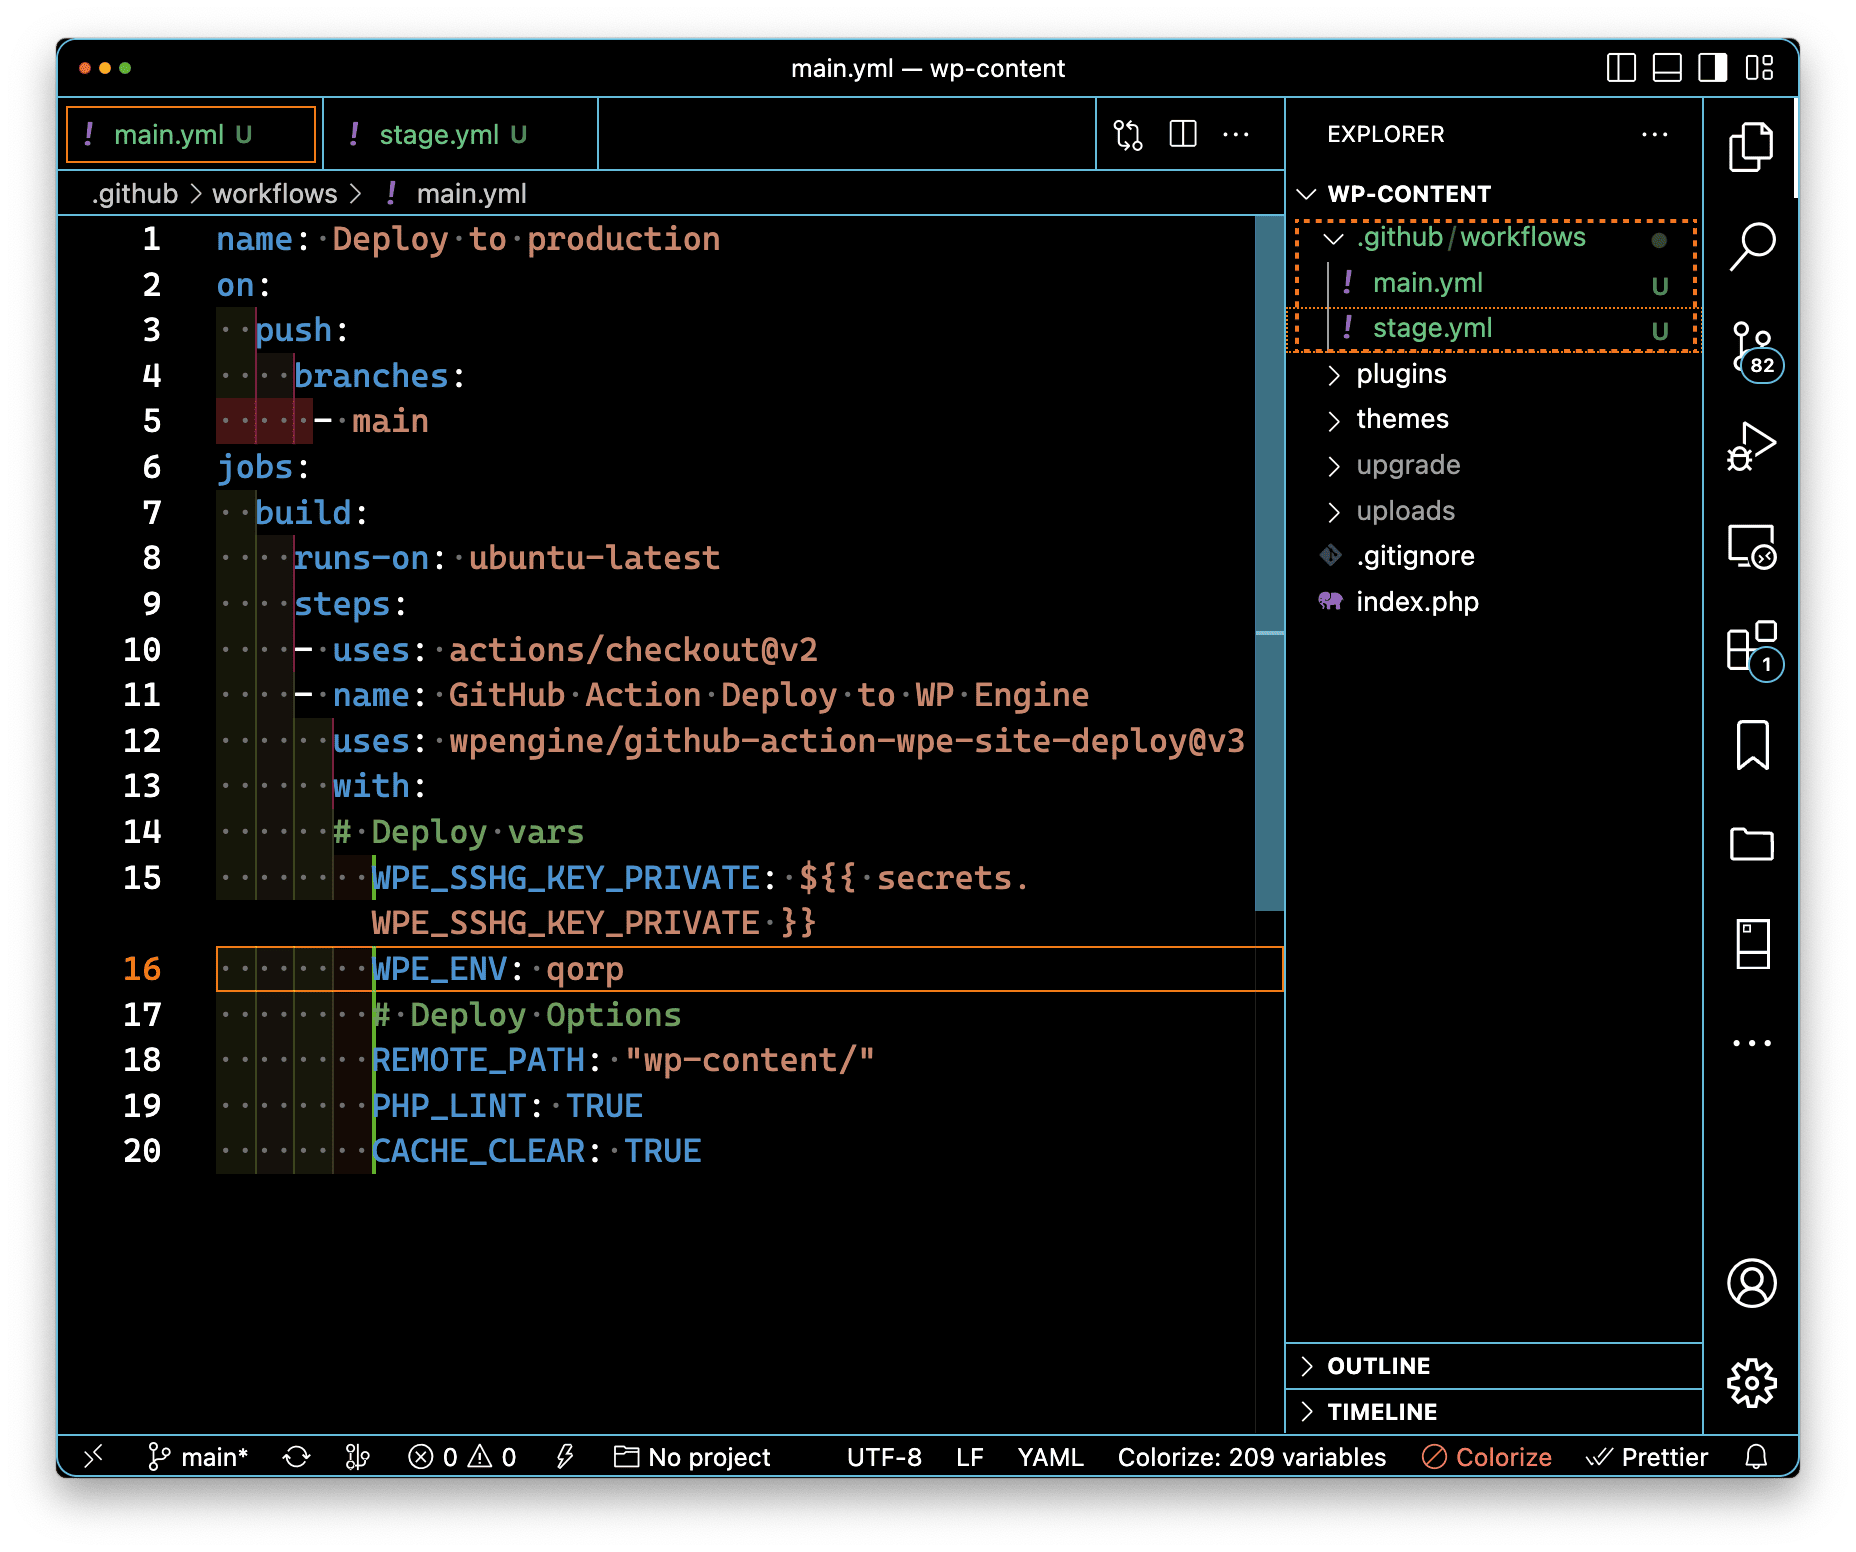Screen dimensions: 1856x1552
Task: Open the Run and Debug view
Action: [x=1751, y=446]
